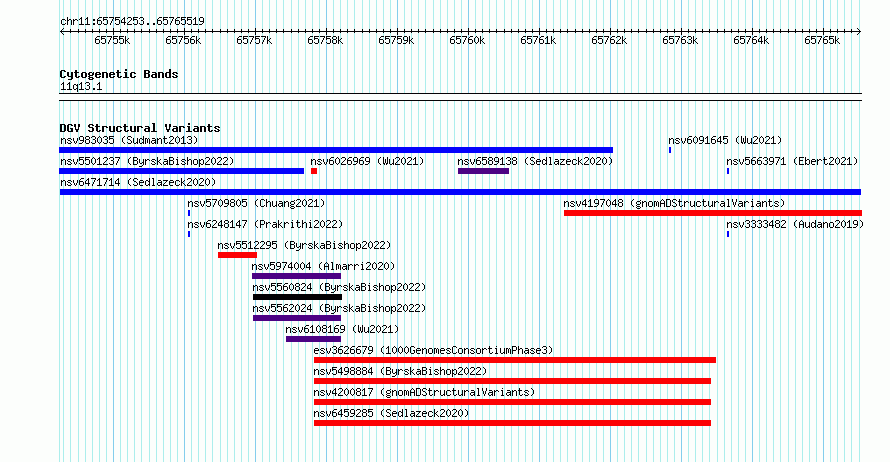Open the nsv6091645 (Wu2021) variant label
The image size is (890, 462).
(x=725, y=140)
